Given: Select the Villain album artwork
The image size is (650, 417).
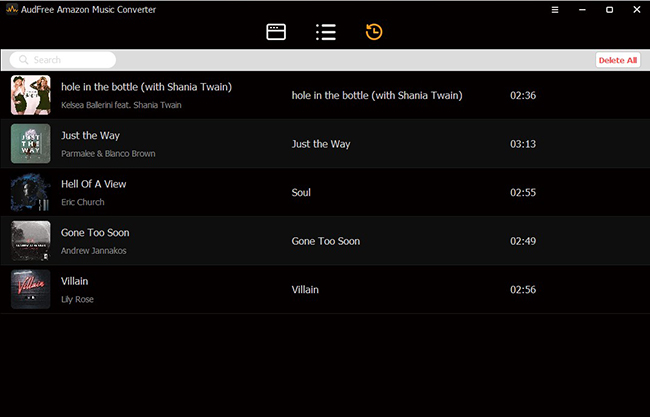Looking at the screenshot, I should pos(30,289).
